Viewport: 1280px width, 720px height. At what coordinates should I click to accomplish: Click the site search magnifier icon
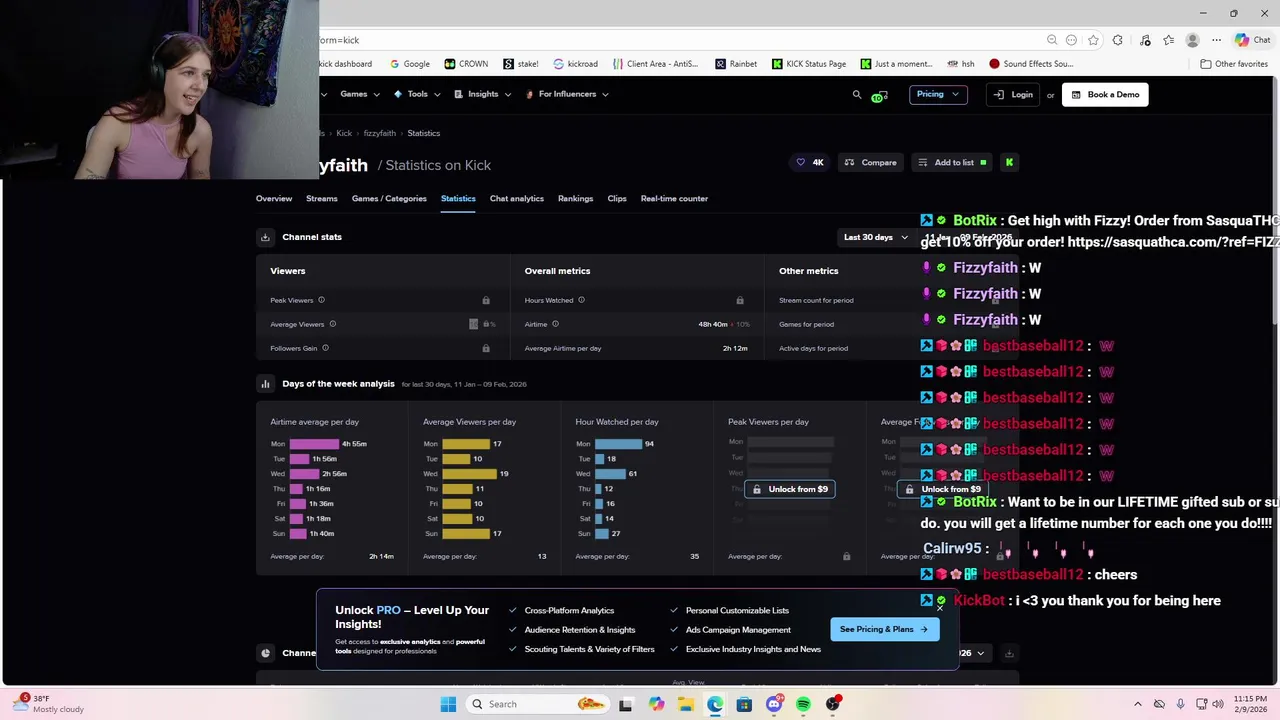[856, 94]
